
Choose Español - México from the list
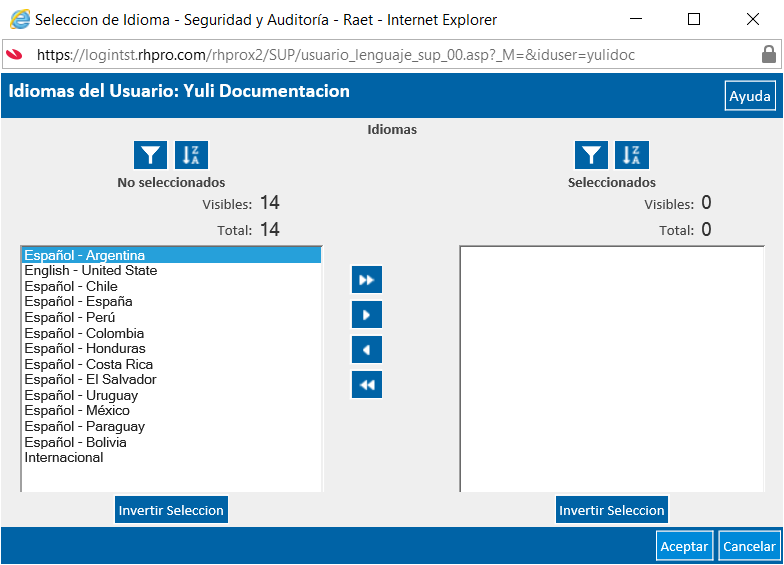point(172,410)
